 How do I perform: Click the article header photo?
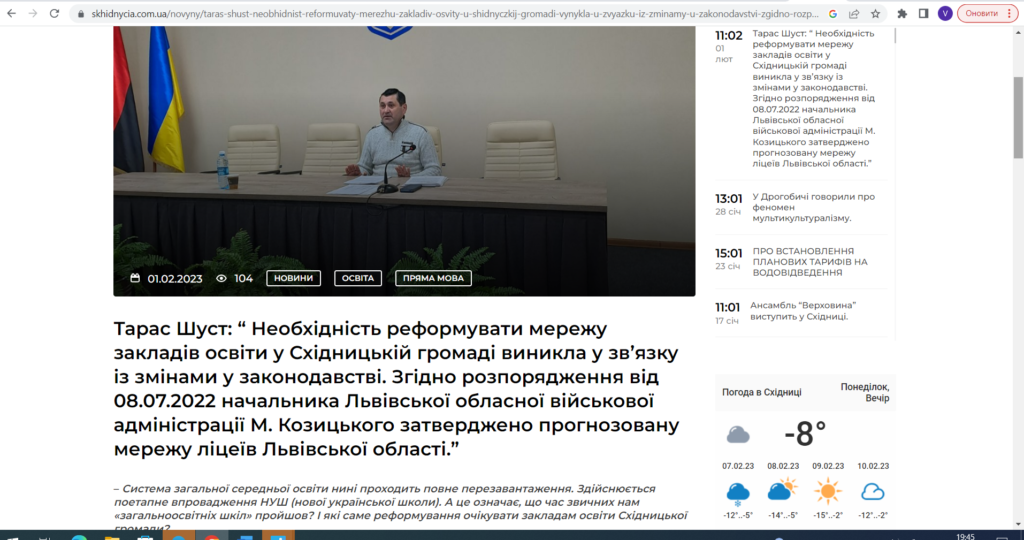coord(404,161)
